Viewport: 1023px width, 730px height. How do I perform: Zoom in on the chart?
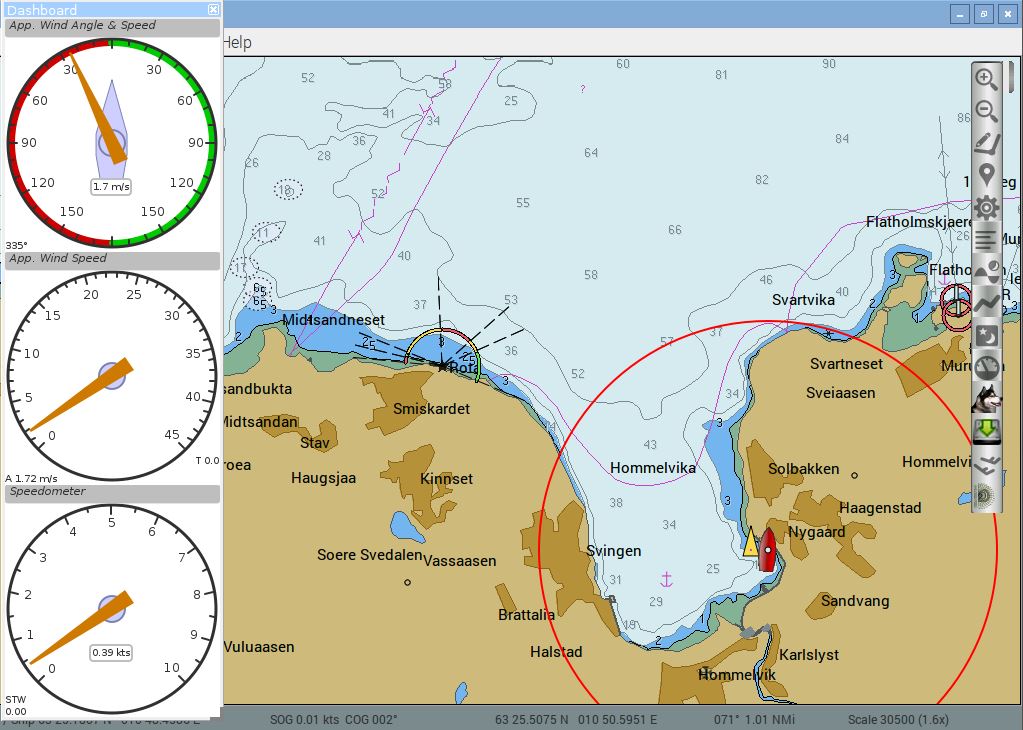pos(986,79)
